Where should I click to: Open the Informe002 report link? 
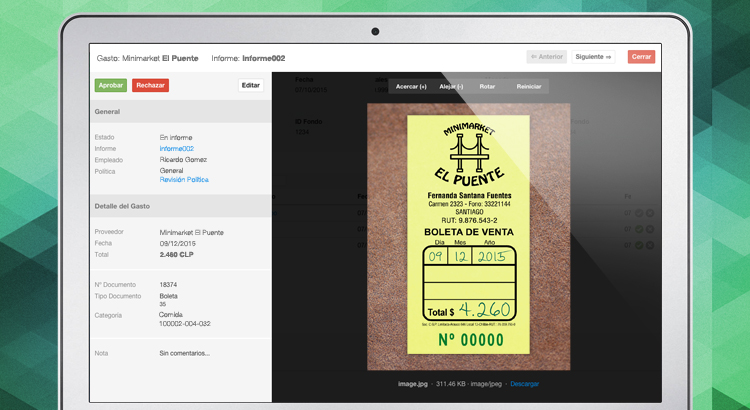tap(176, 148)
